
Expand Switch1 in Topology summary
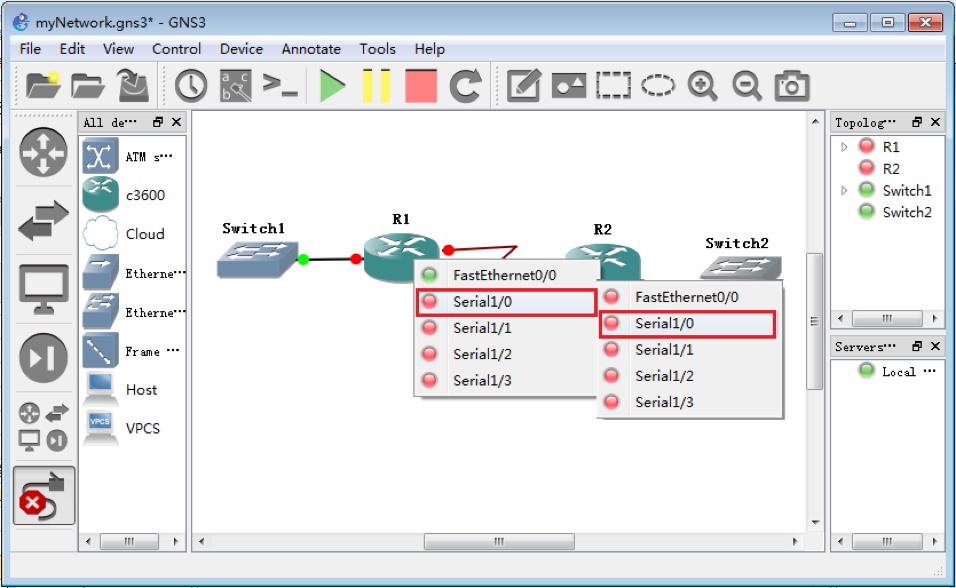pyautogui.click(x=844, y=190)
